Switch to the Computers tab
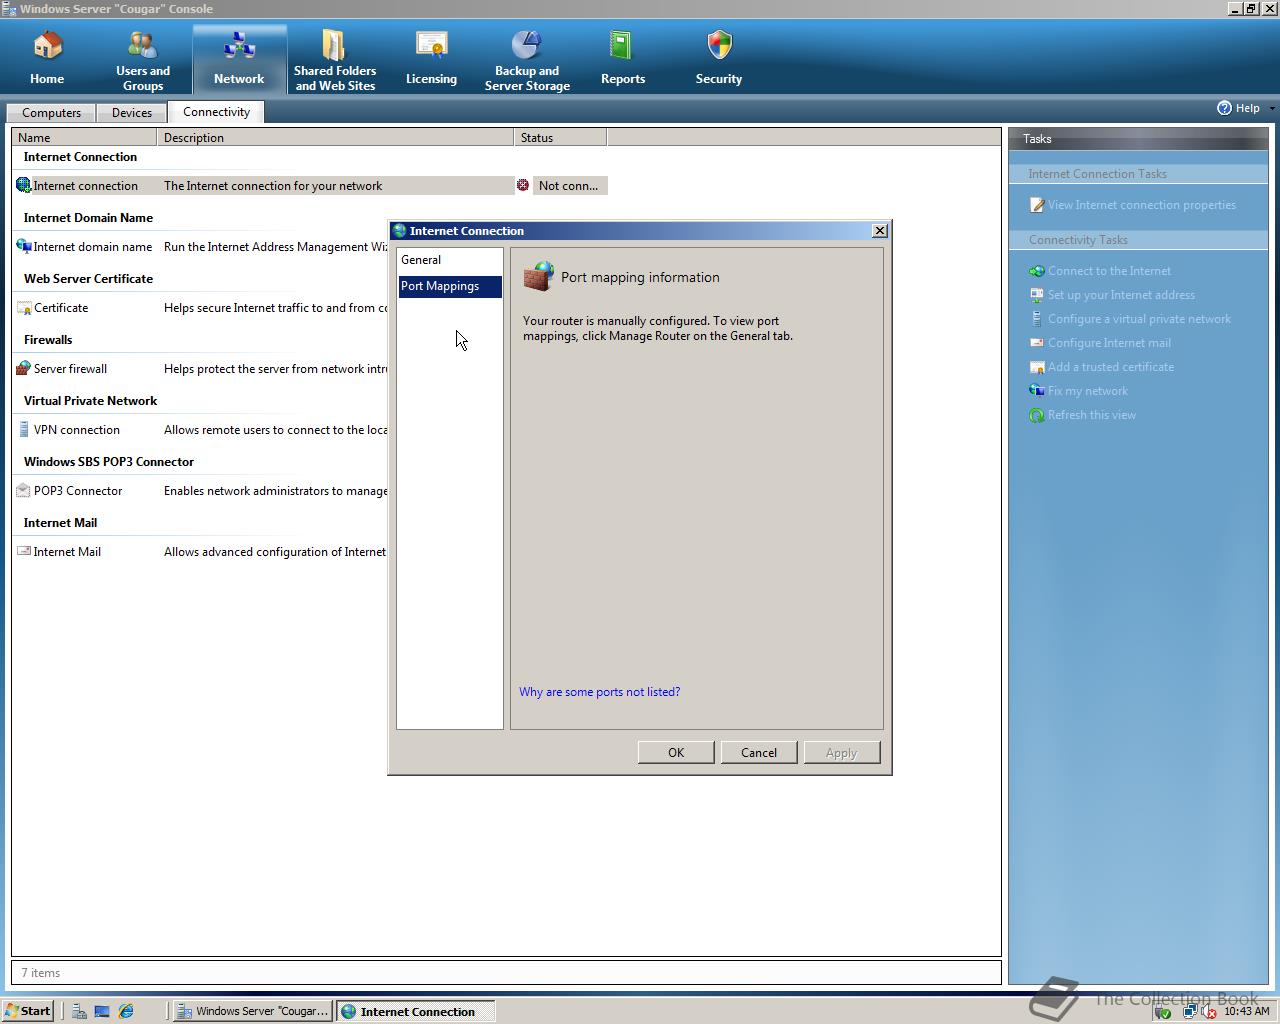This screenshot has height=1024, width=1280. (51, 113)
